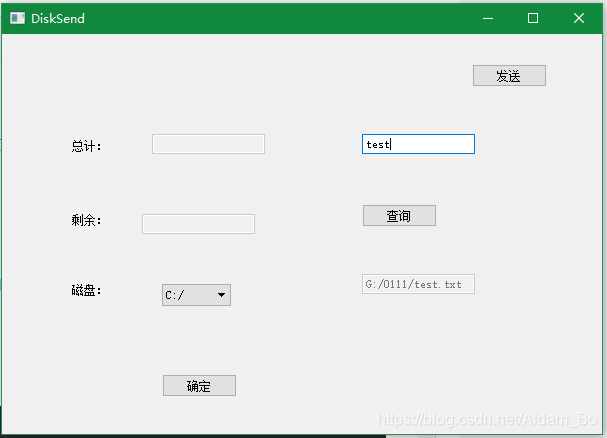Close the DiskSend window
607x438 pixels.
pyautogui.click(x=579, y=18)
